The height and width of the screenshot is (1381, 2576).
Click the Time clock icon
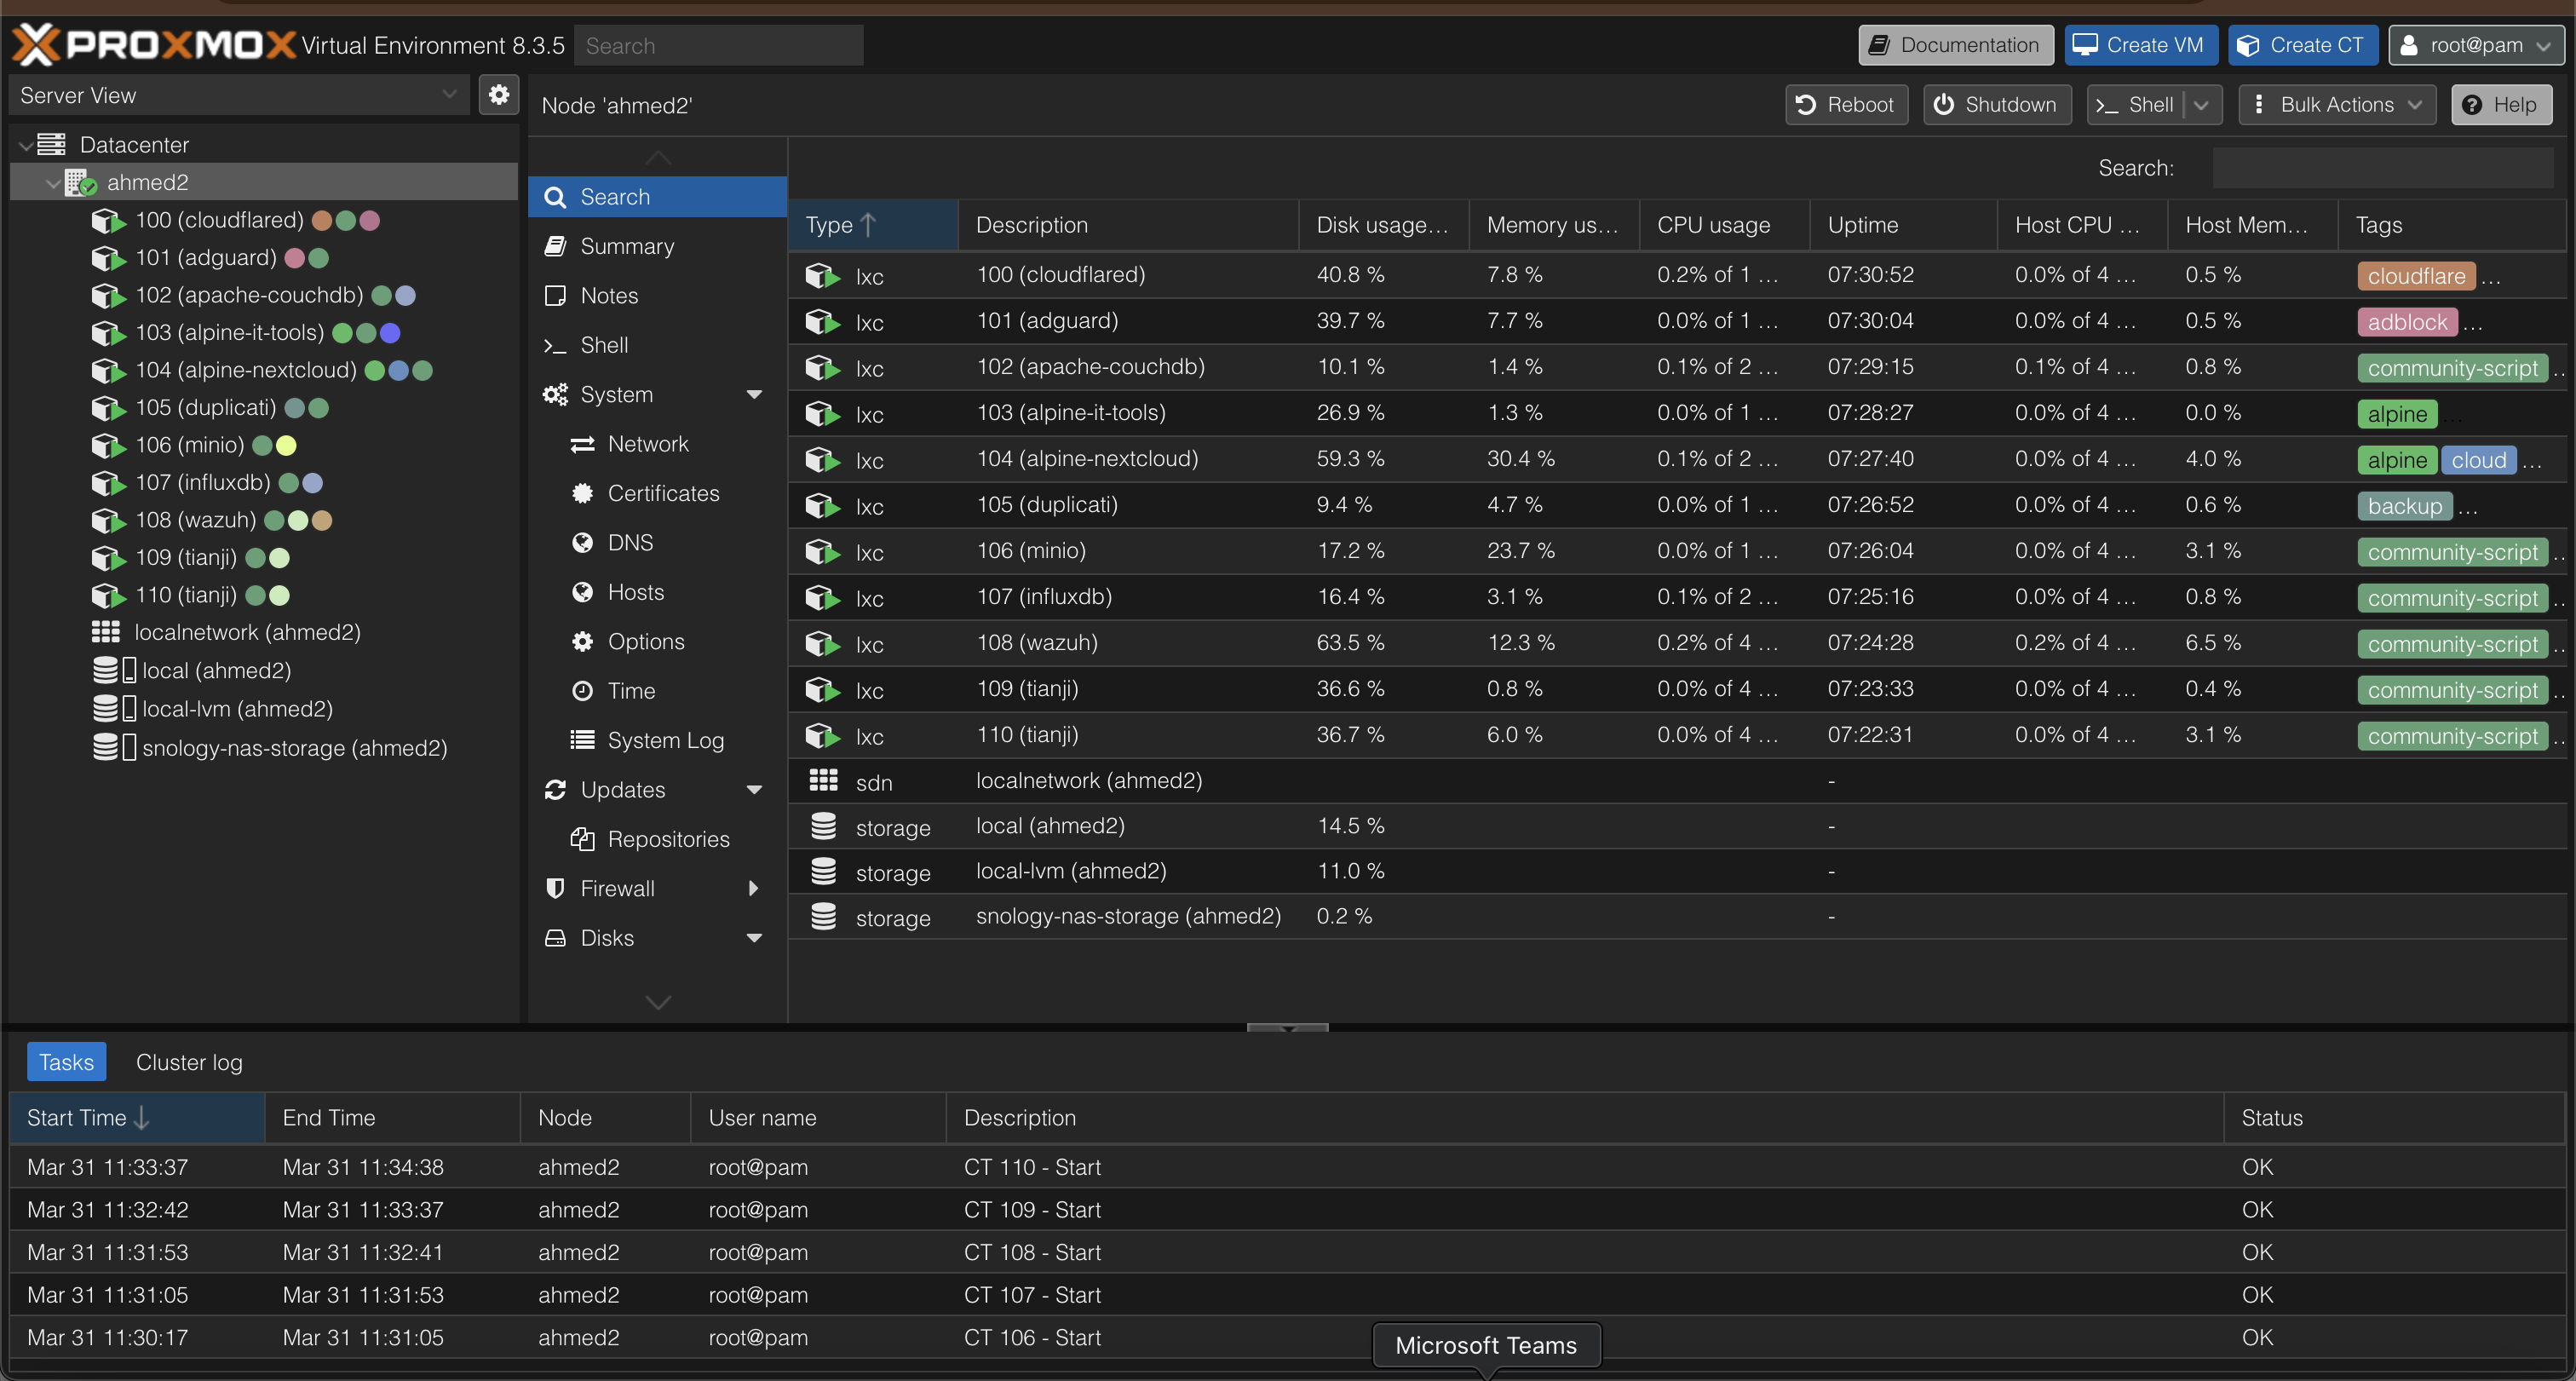[582, 691]
